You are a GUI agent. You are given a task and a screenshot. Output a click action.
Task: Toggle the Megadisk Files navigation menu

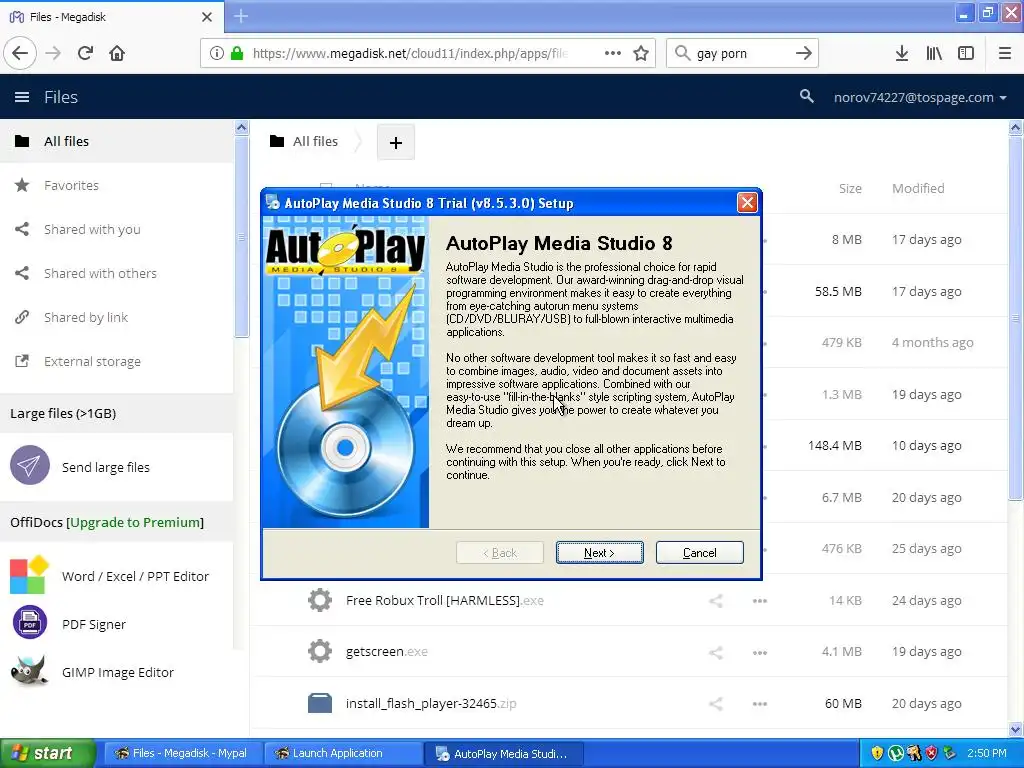pyautogui.click(x=22, y=97)
